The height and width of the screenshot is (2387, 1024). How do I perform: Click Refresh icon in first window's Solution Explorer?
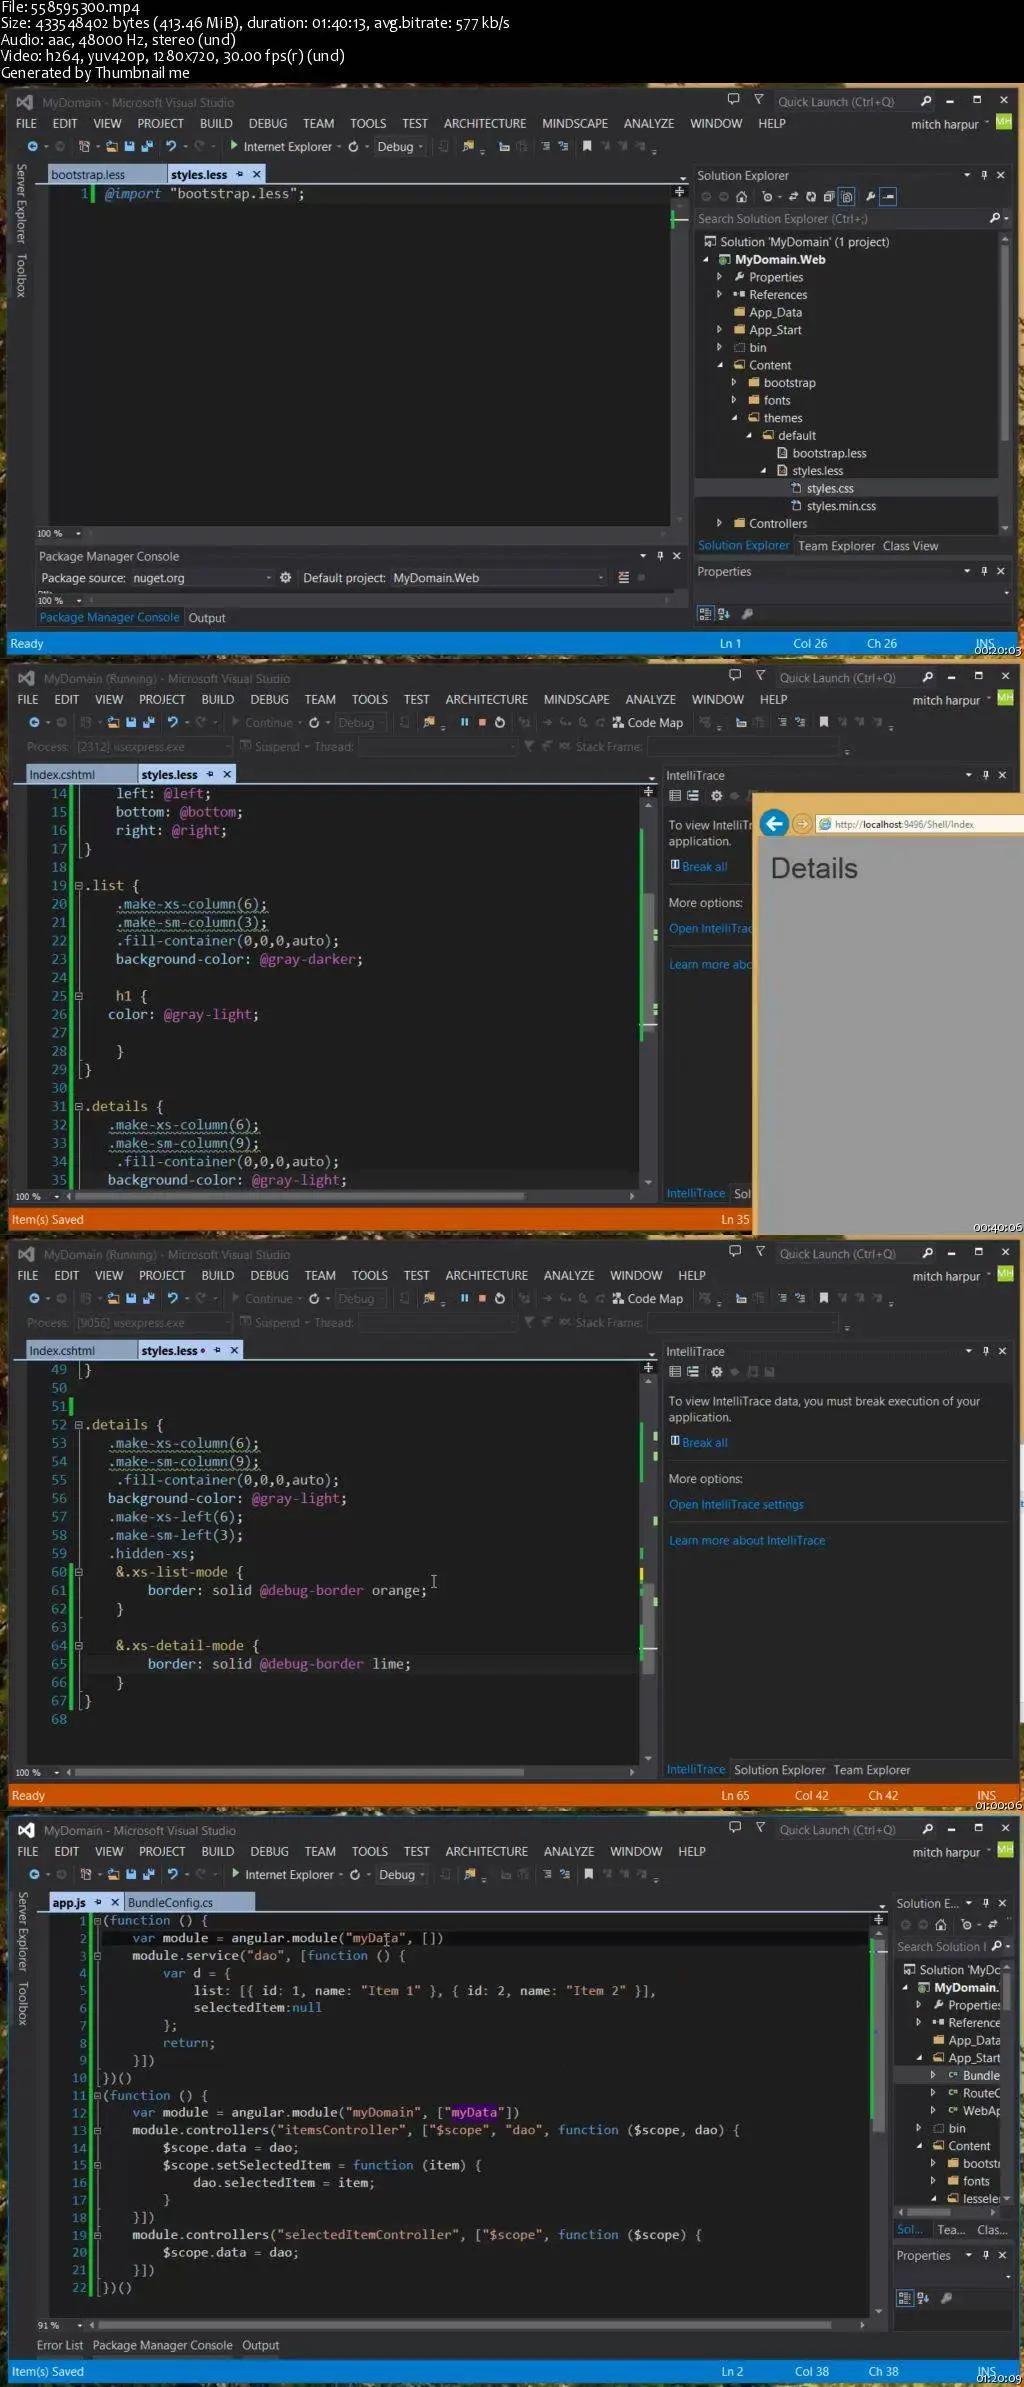(x=811, y=197)
